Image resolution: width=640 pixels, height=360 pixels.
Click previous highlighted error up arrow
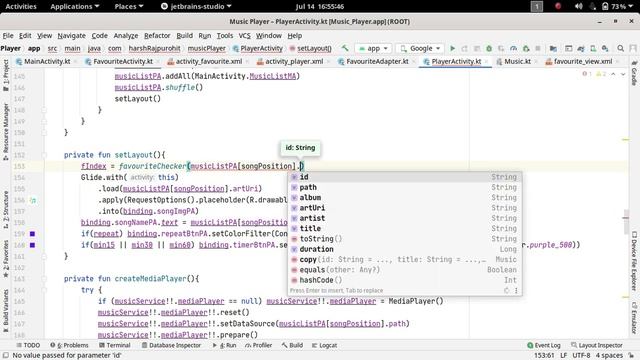point(613,74)
